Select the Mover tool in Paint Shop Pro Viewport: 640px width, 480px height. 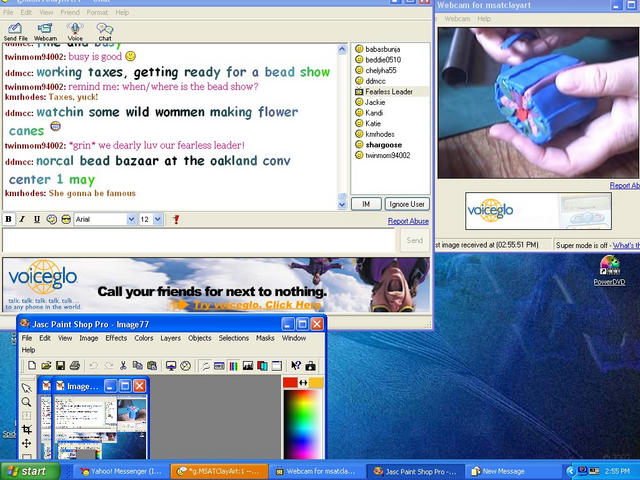tap(27, 443)
